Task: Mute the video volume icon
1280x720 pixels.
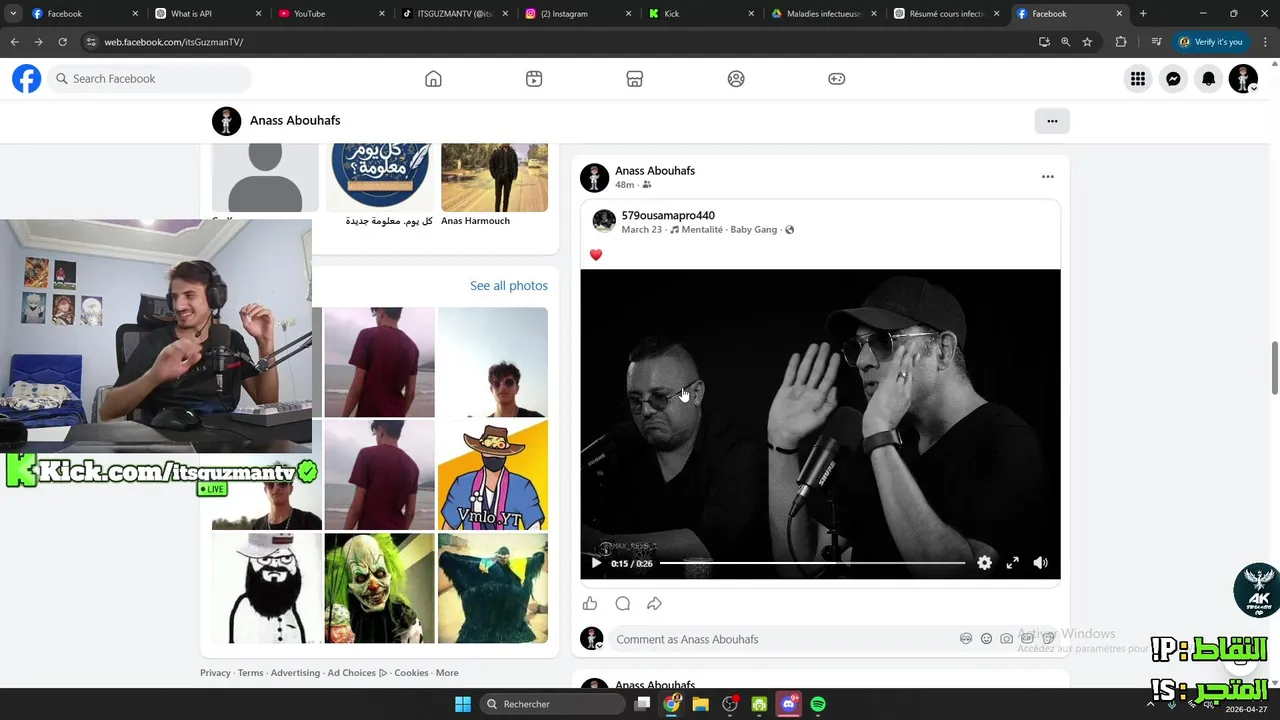Action: (1041, 563)
